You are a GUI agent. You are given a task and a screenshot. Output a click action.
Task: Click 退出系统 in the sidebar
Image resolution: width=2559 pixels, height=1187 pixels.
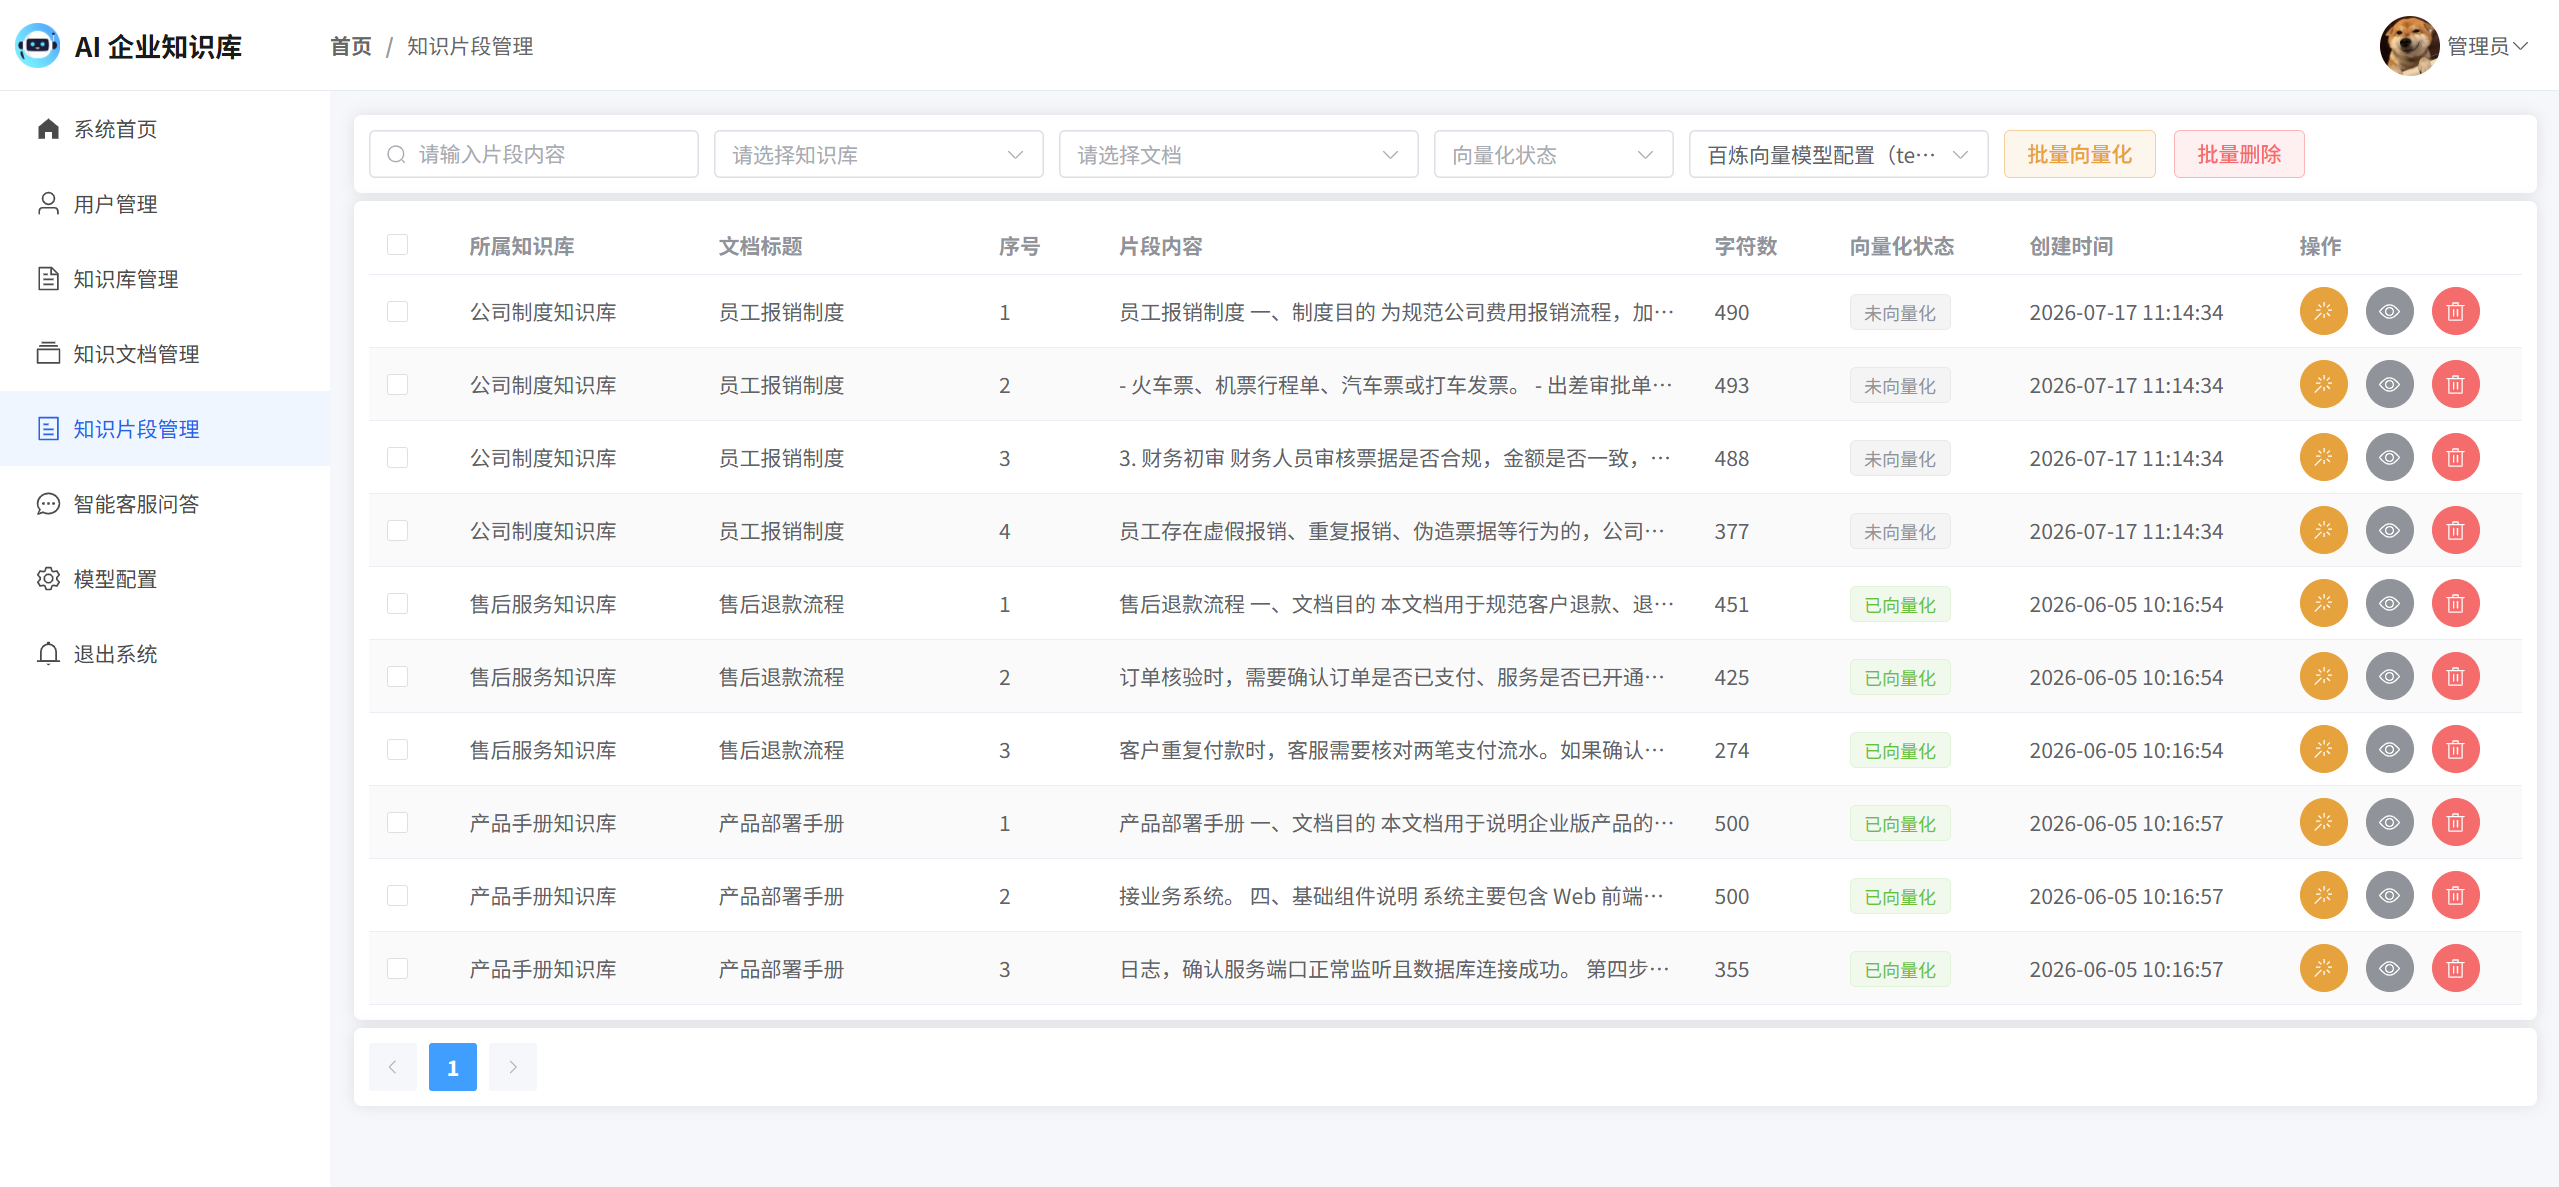point(165,654)
